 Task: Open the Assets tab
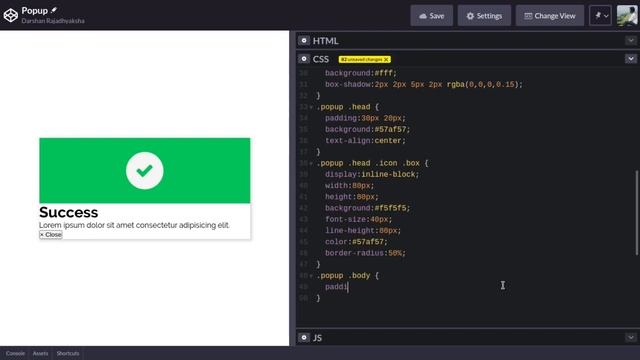point(40,353)
